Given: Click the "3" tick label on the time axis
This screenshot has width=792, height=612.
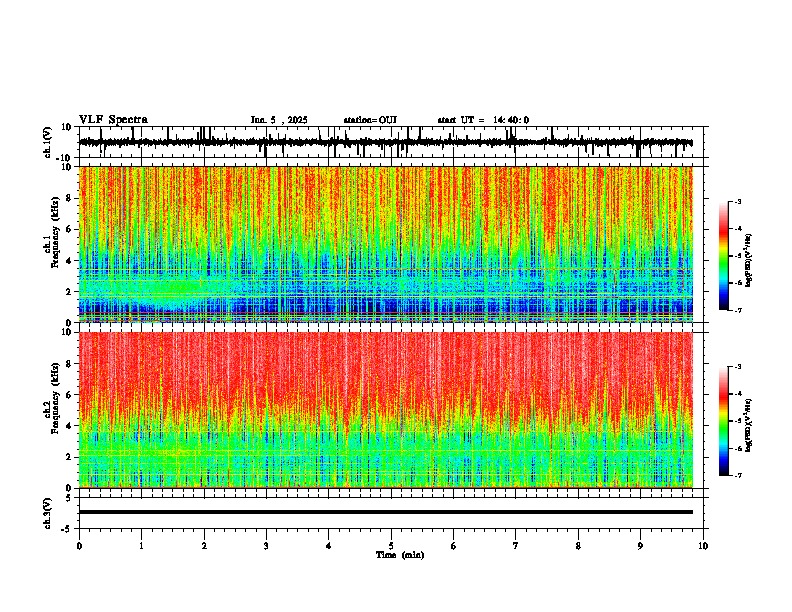Looking at the screenshot, I should [x=266, y=546].
